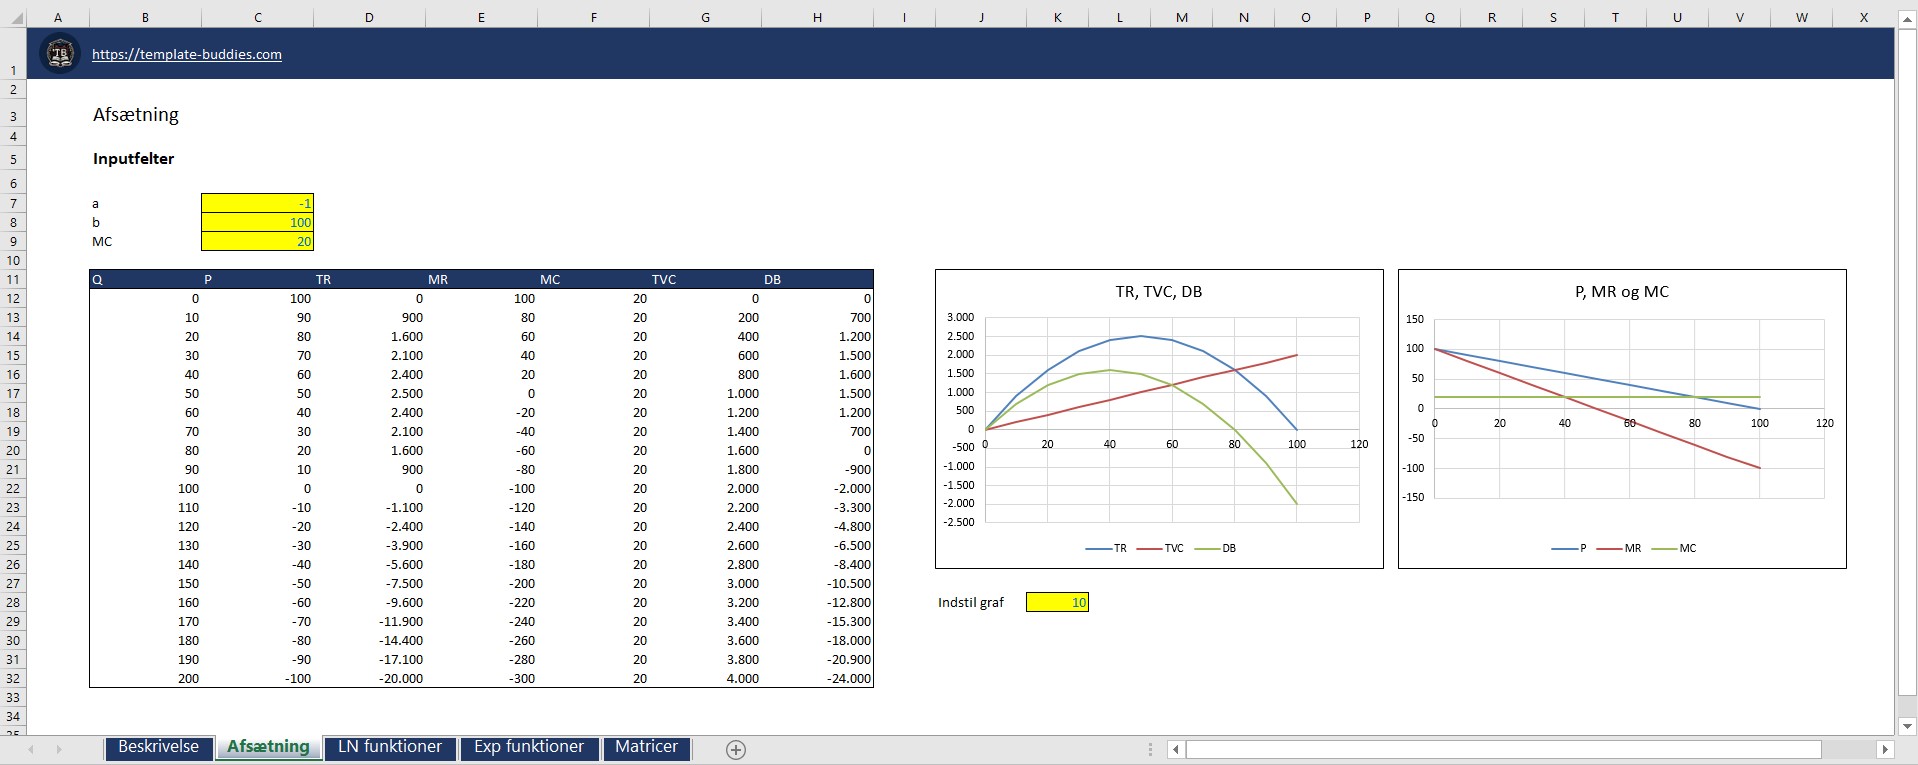Screen dimensions: 1918x765
Task: Select the yellow MC input cell
Action: (x=257, y=241)
